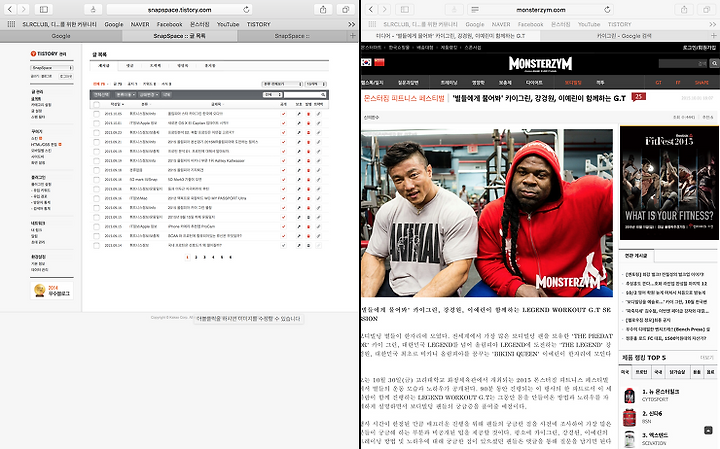Screen dimensions: 720x449
Task: Show all tabs in the right Safari window
Action: tap(706, 9)
